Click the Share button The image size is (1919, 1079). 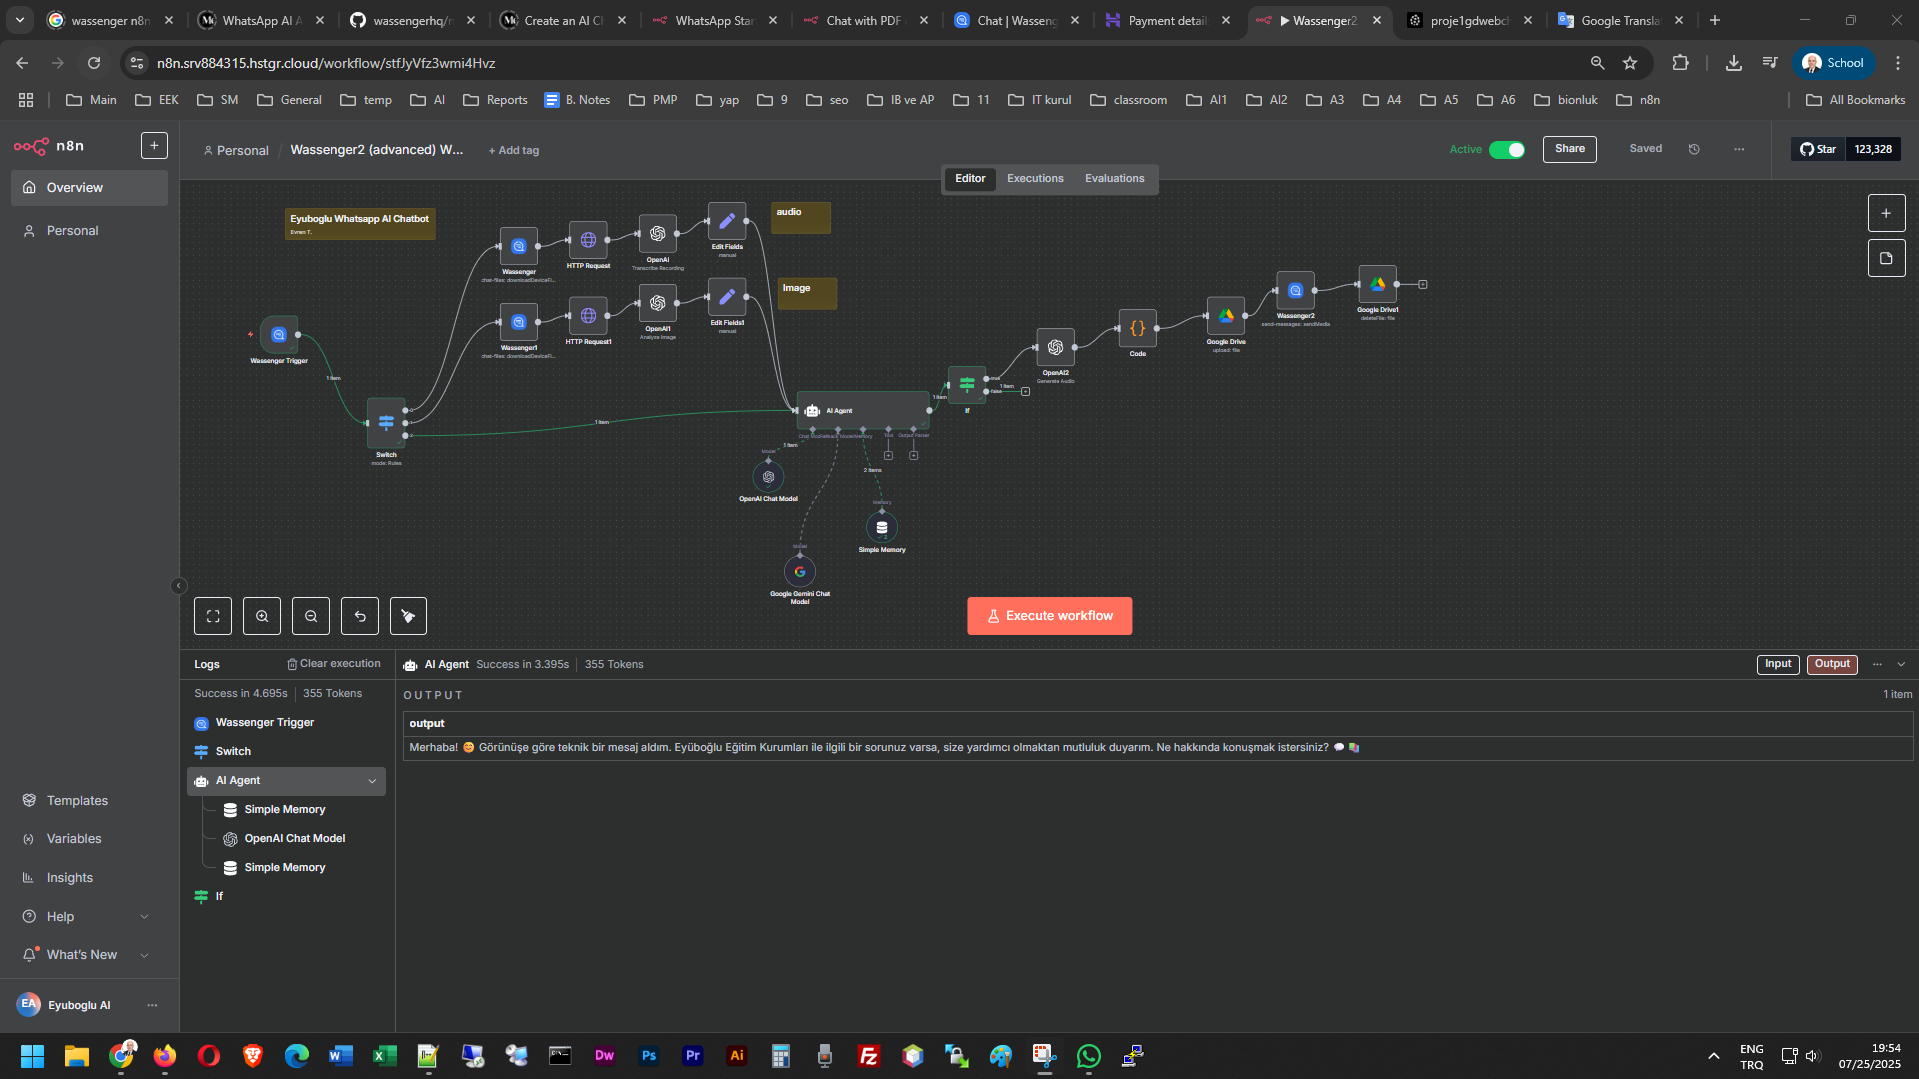click(1569, 149)
